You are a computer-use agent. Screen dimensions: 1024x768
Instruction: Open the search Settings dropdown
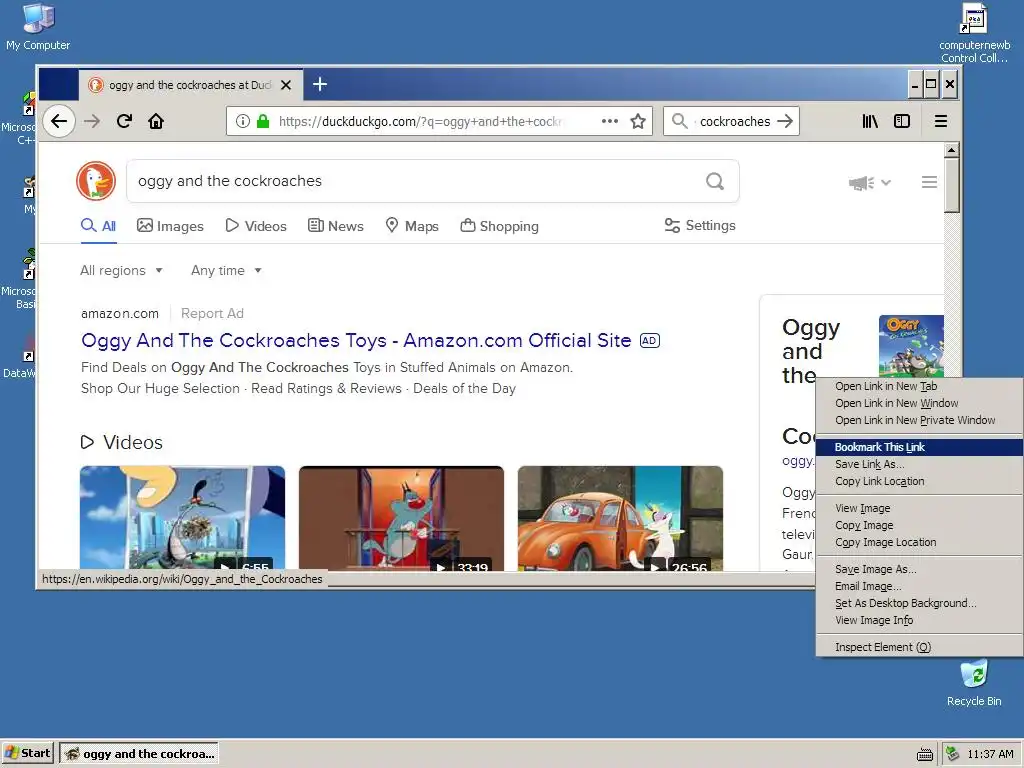click(x=700, y=225)
